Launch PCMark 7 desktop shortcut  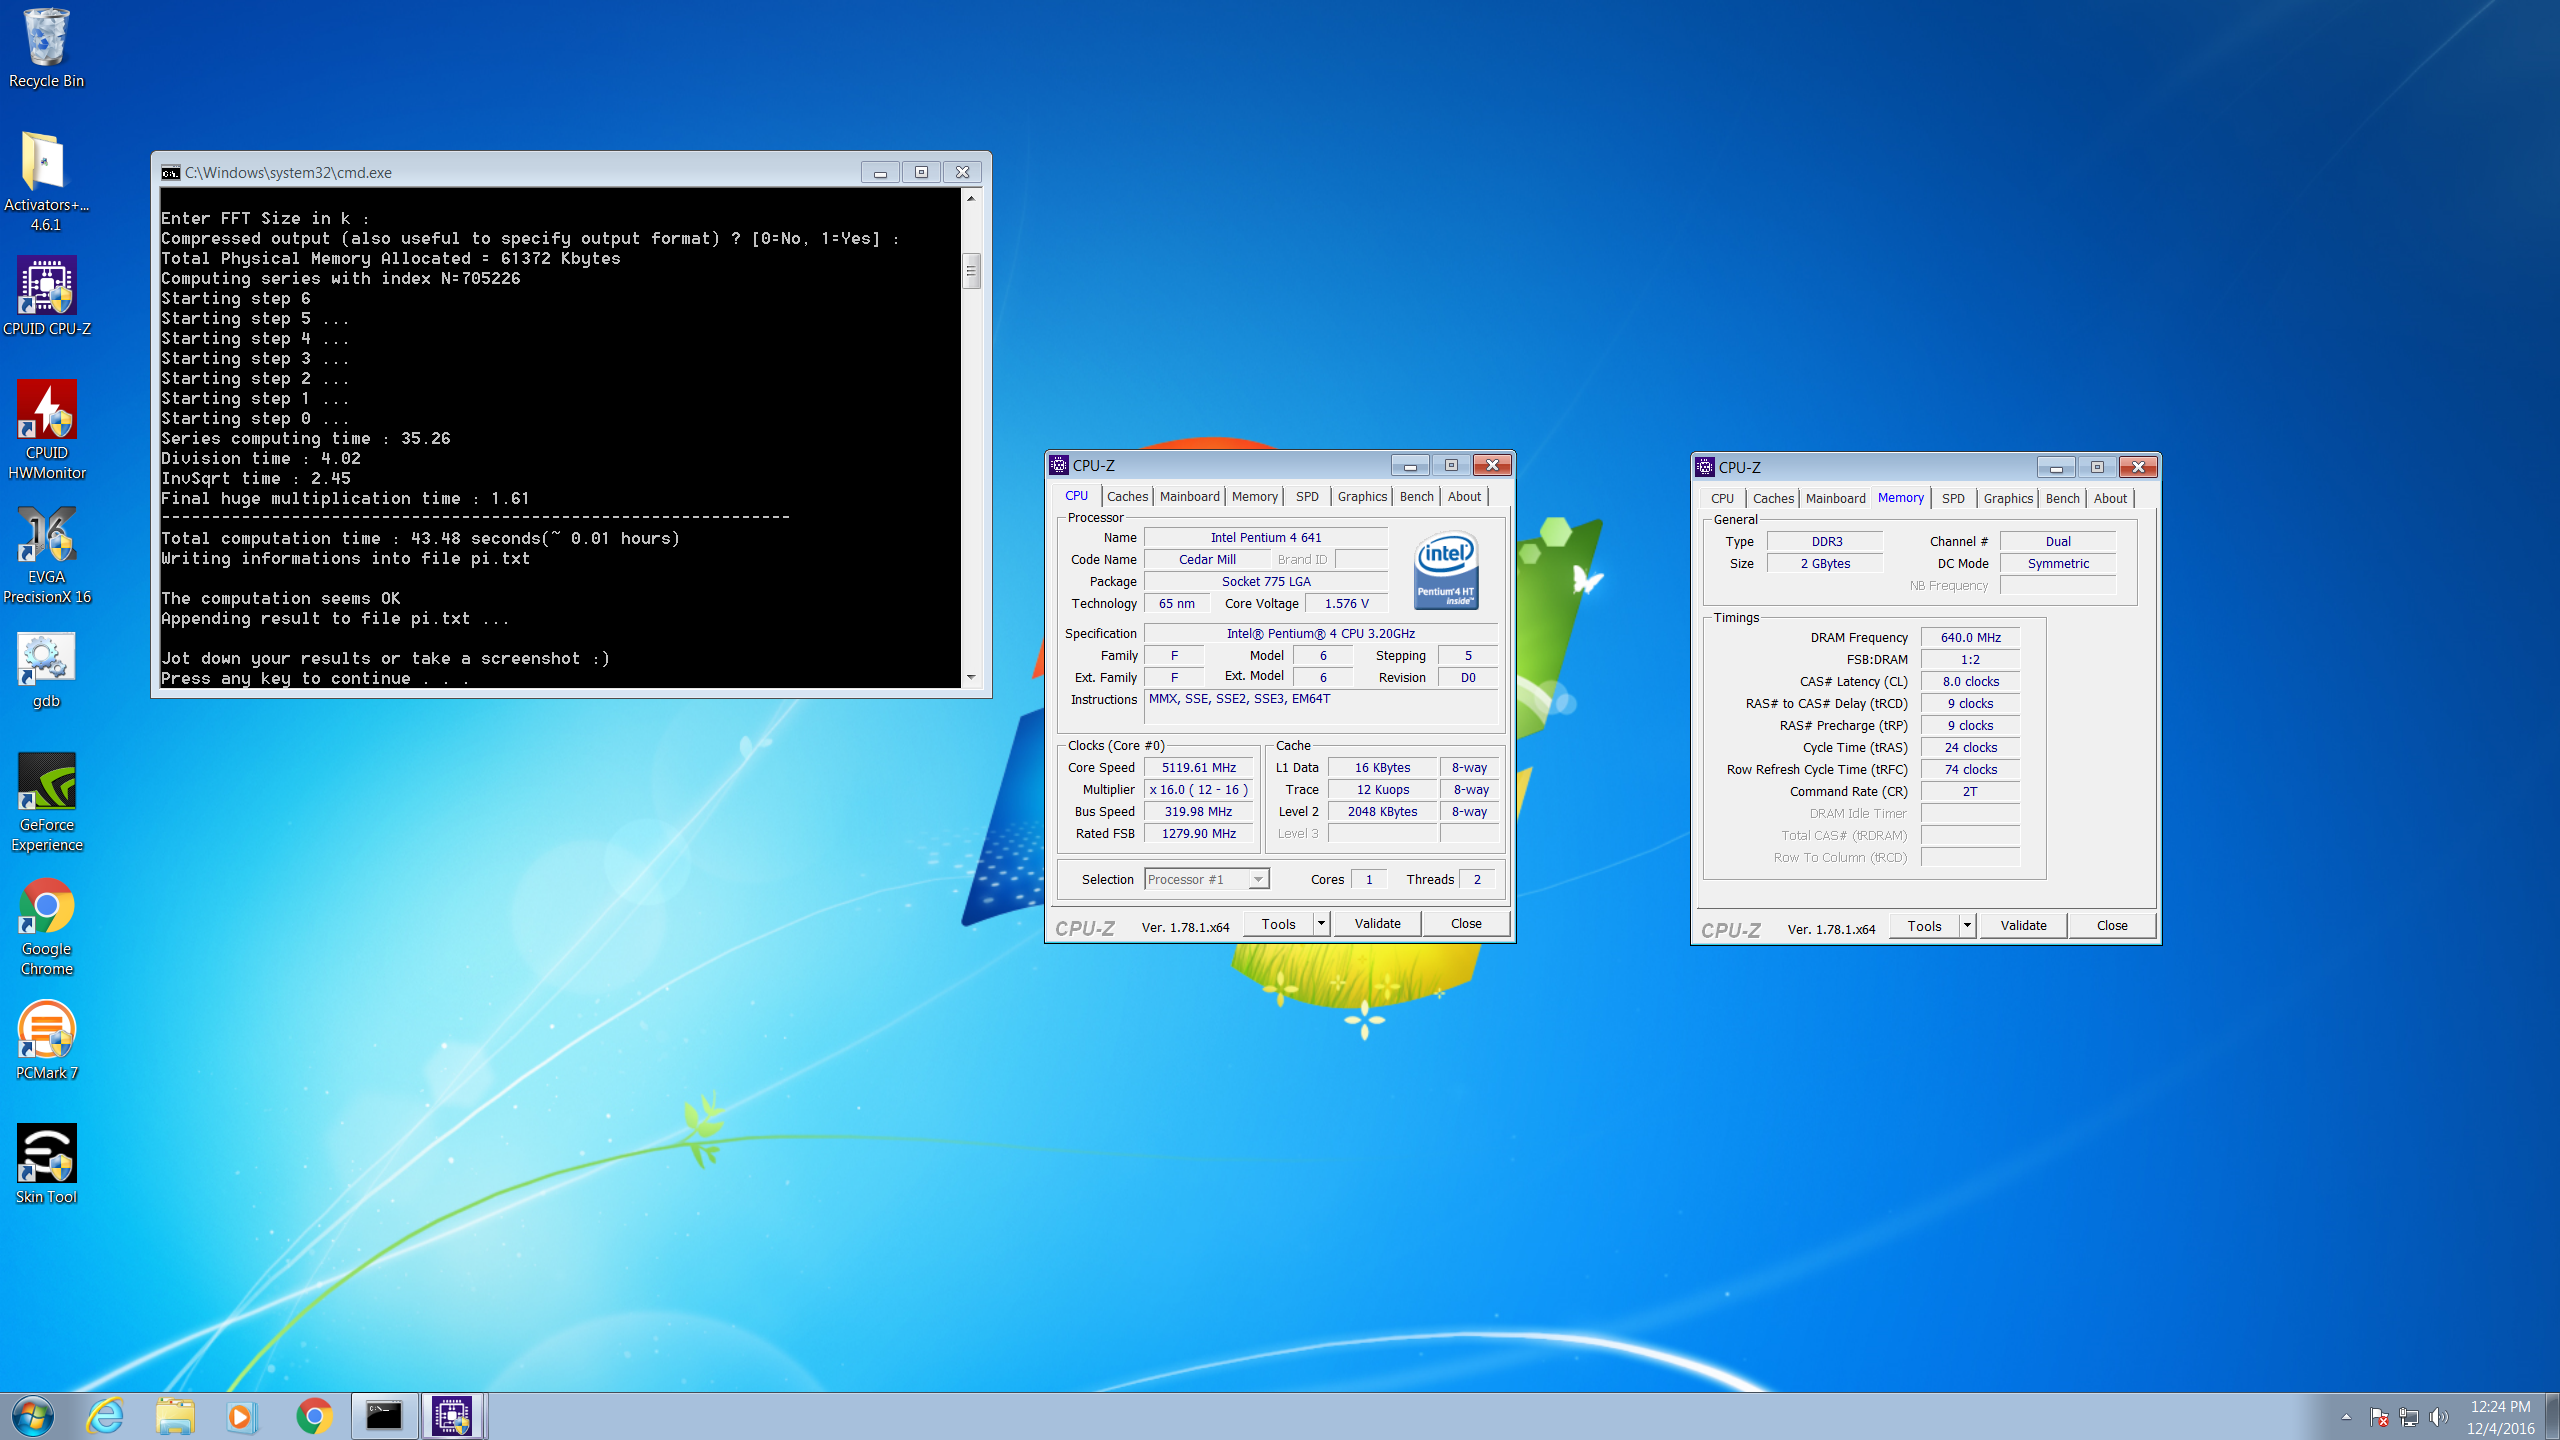pyautogui.click(x=46, y=1040)
